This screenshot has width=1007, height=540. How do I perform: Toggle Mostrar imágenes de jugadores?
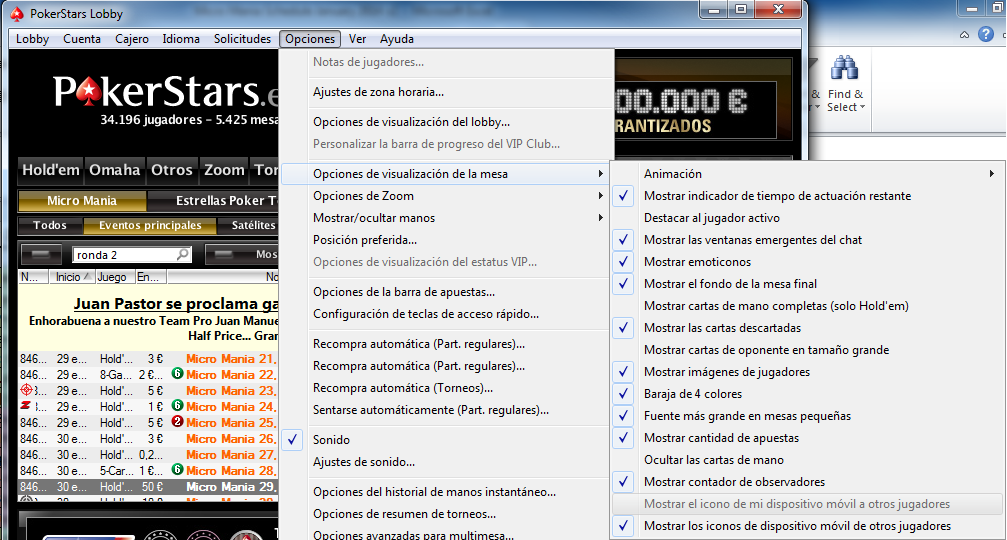click(807, 372)
